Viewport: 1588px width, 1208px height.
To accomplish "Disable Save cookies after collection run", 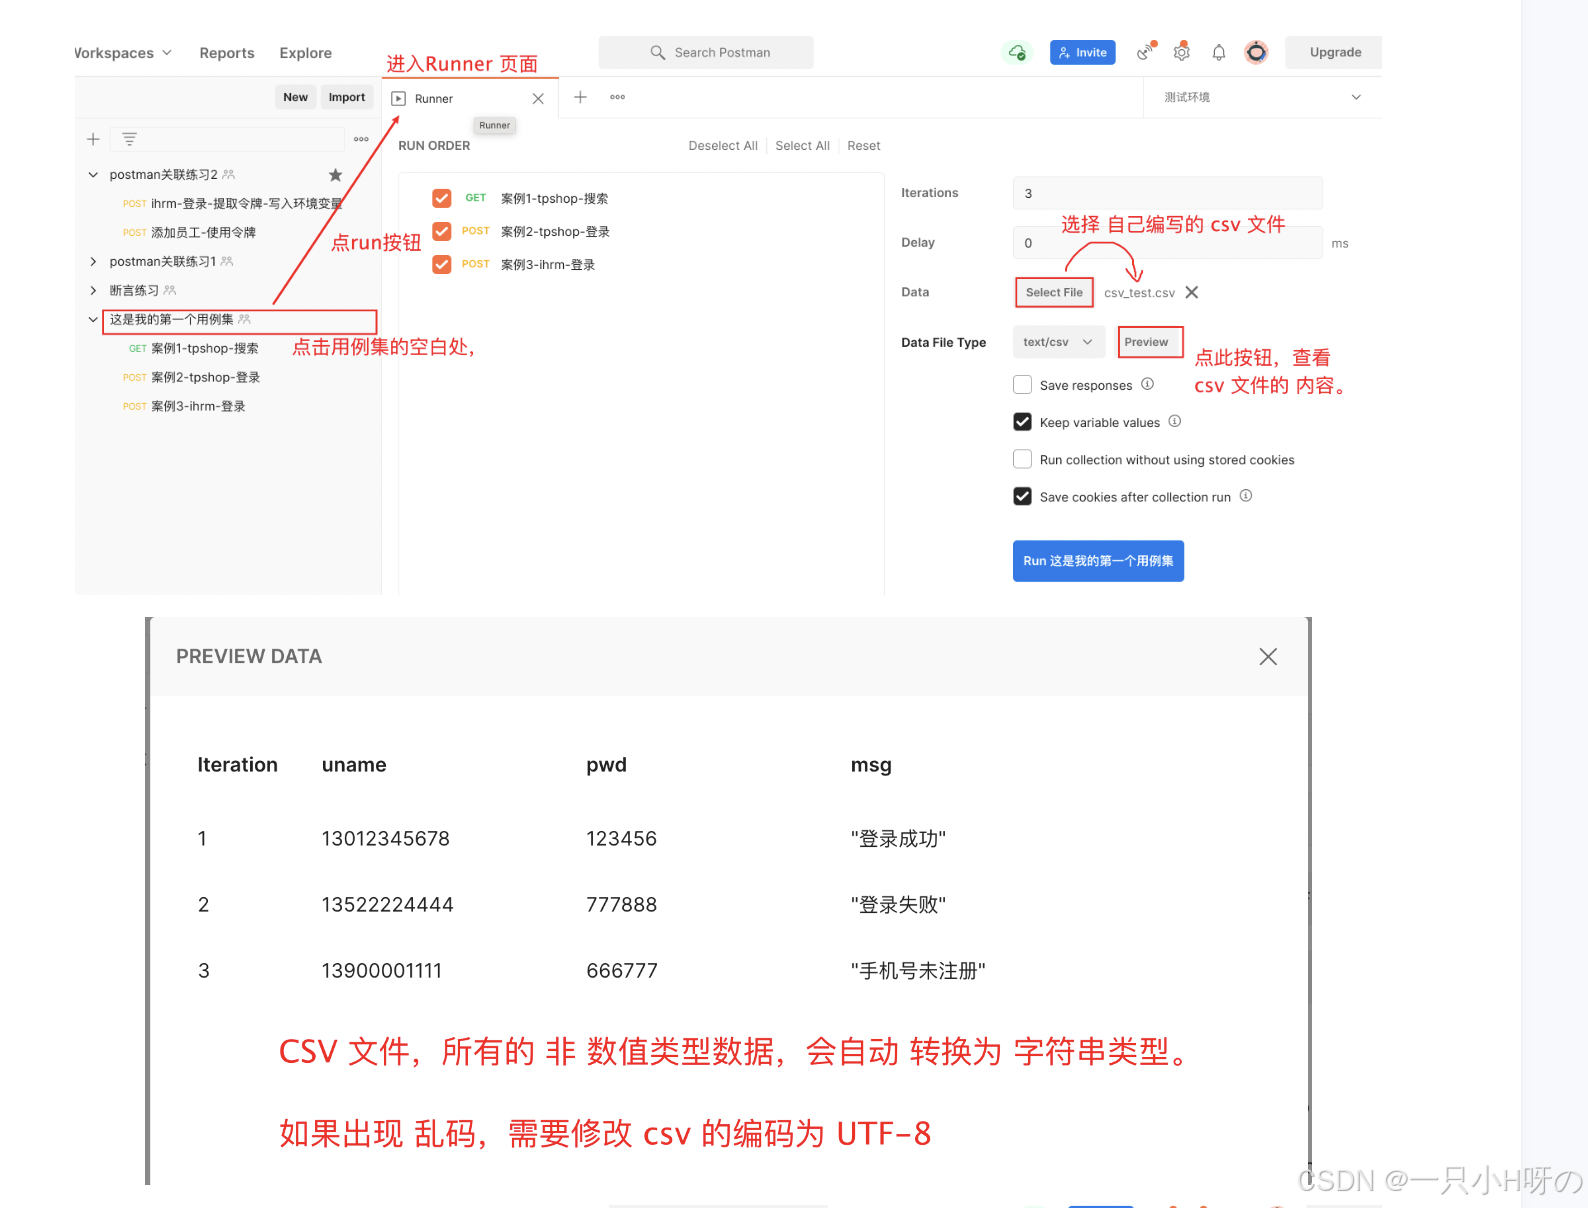I will [1022, 496].
